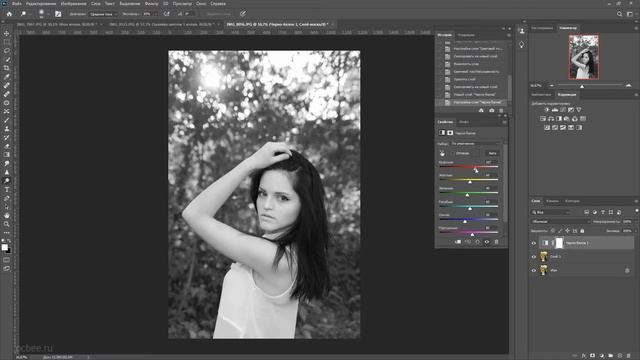The height and width of the screenshot is (360, 640).
Task: Add a Photo Filter adjustment
Action: 567,119
